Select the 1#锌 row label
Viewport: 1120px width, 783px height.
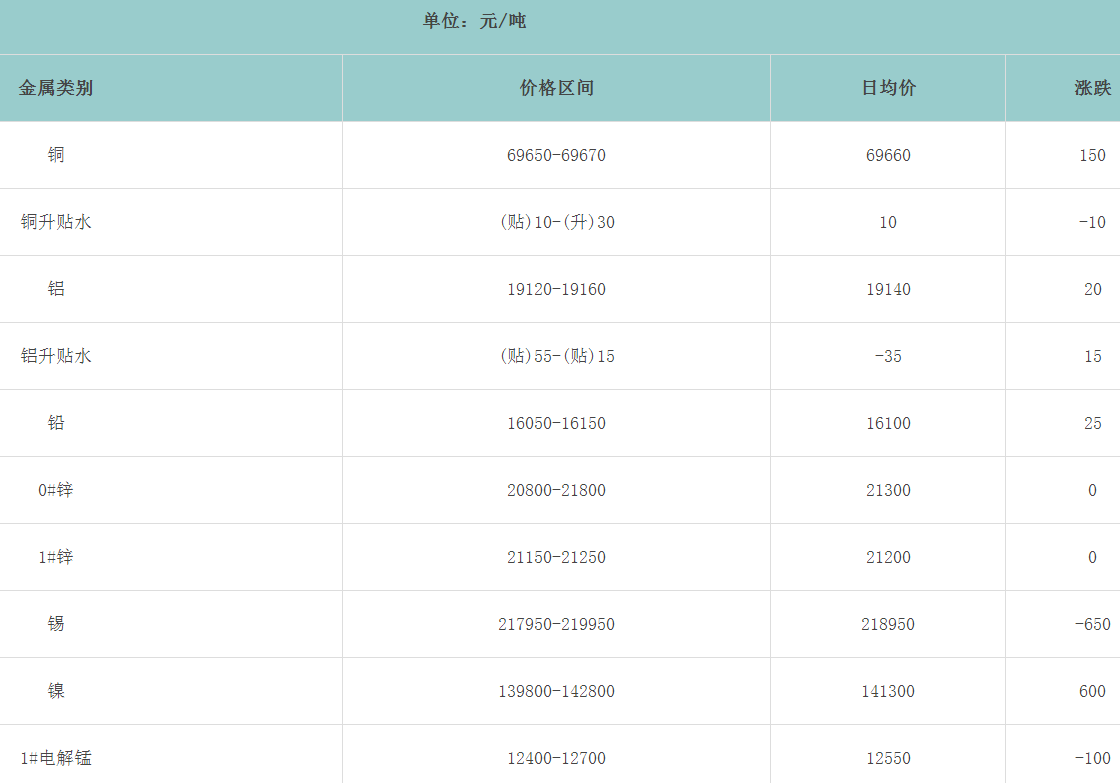56,557
